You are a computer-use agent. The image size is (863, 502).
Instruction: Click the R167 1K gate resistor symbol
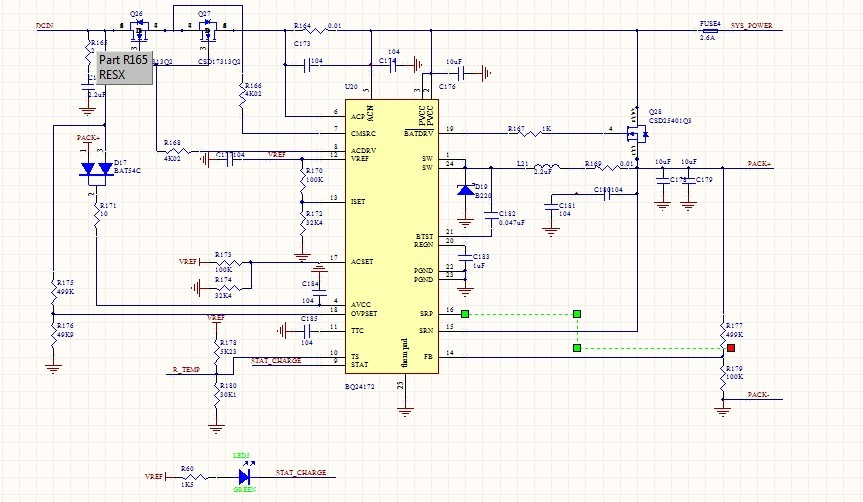[x=530, y=133]
